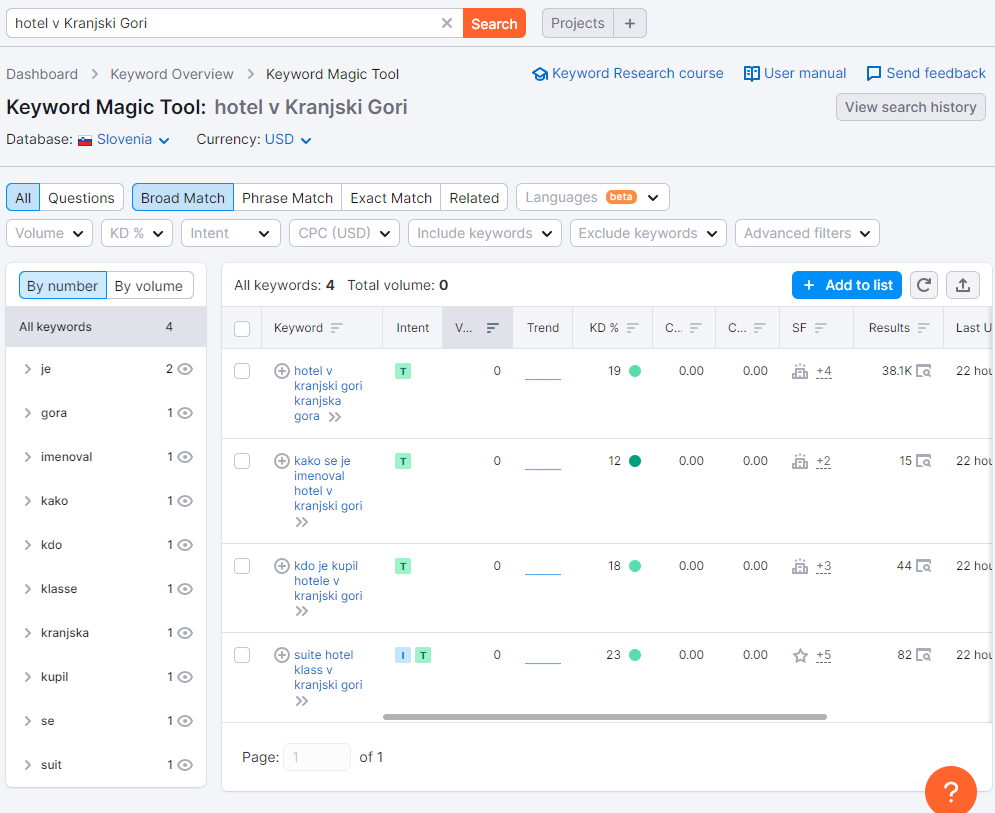995x813 pixels.
Task: Toggle eye icon for 'je' group
Action: point(185,369)
